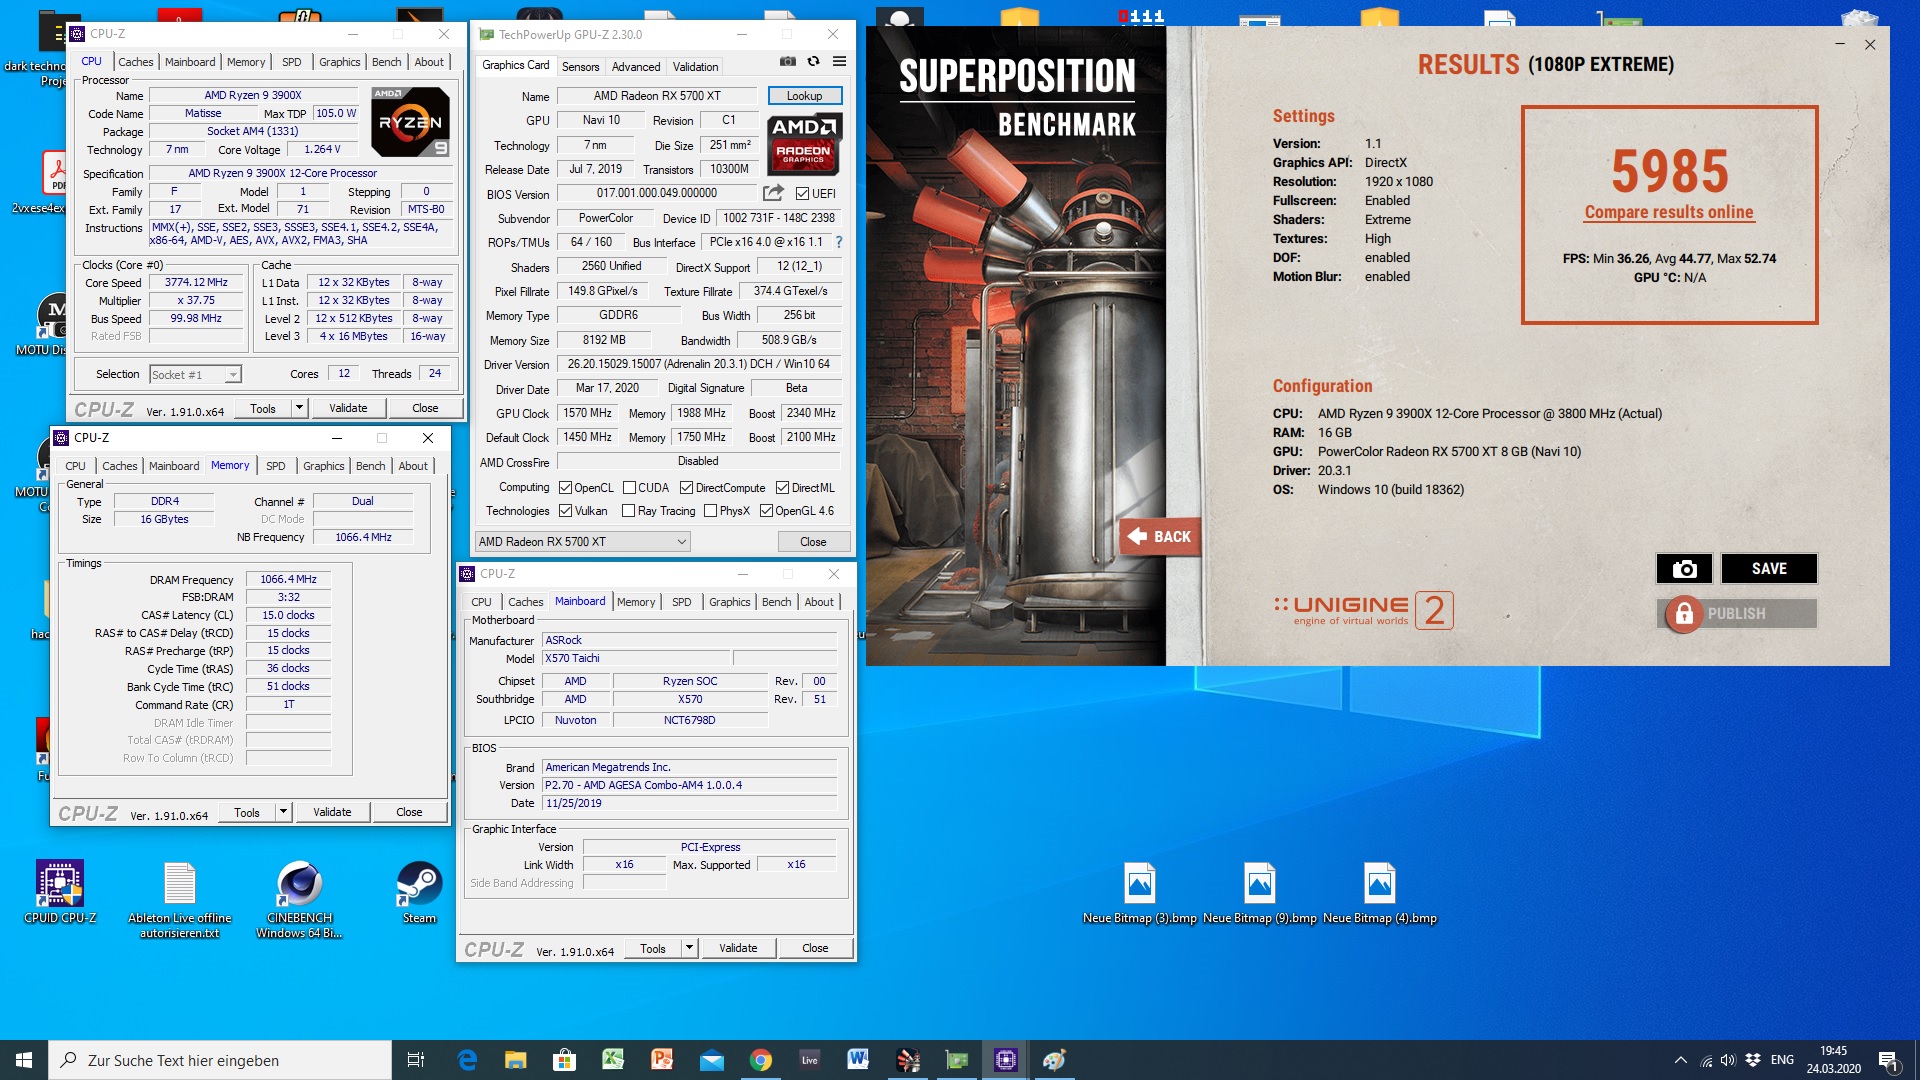Open volume control in system tray
The width and height of the screenshot is (1920, 1080).
tap(1728, 1060)
